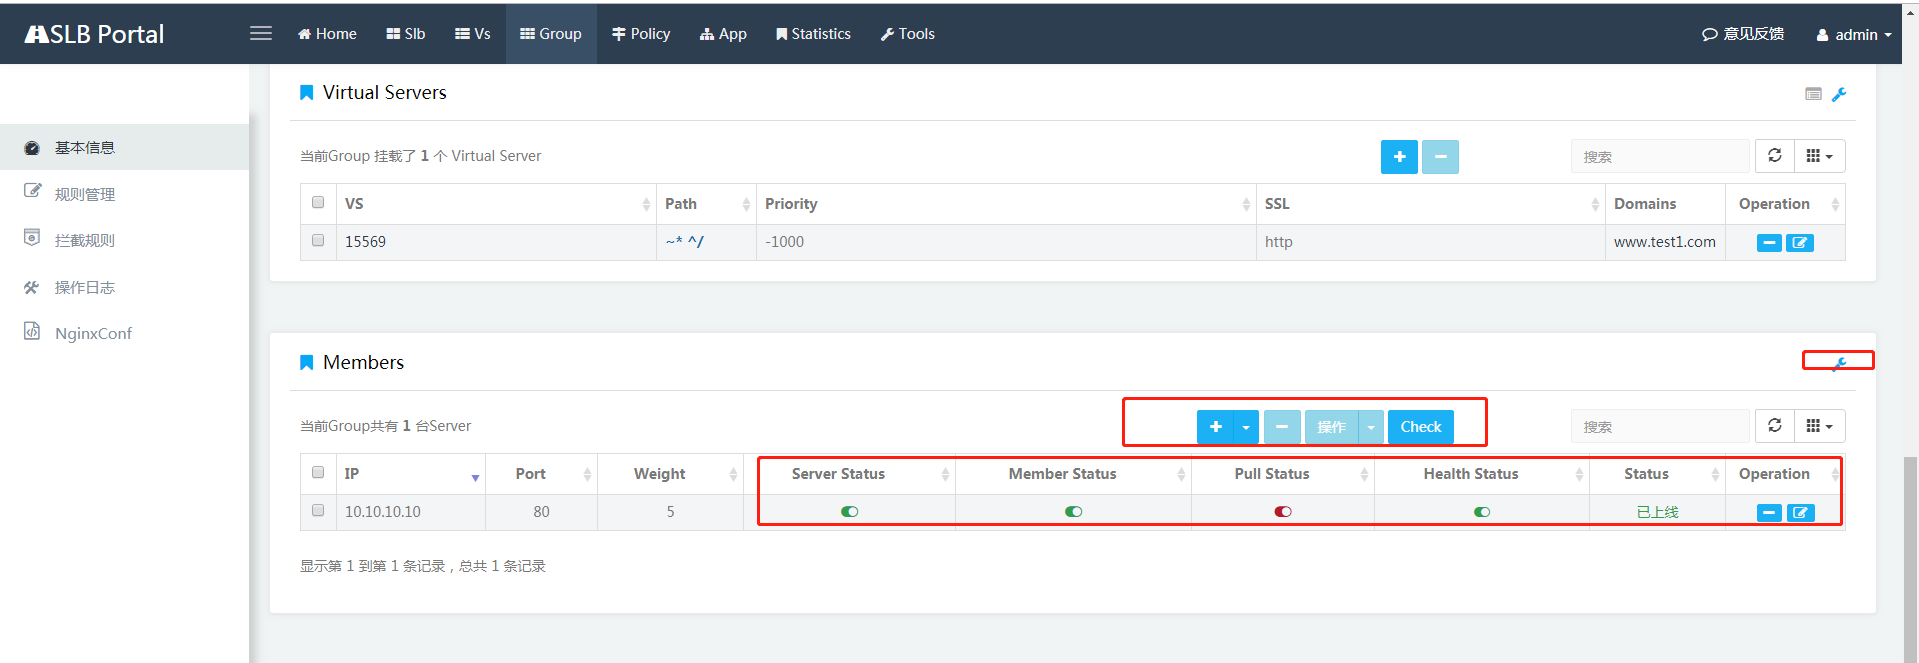The height and width of the screenshot is (663, 1919).
Task: Open the Home menu in the top navbar
Action: [x=327, y=34]
